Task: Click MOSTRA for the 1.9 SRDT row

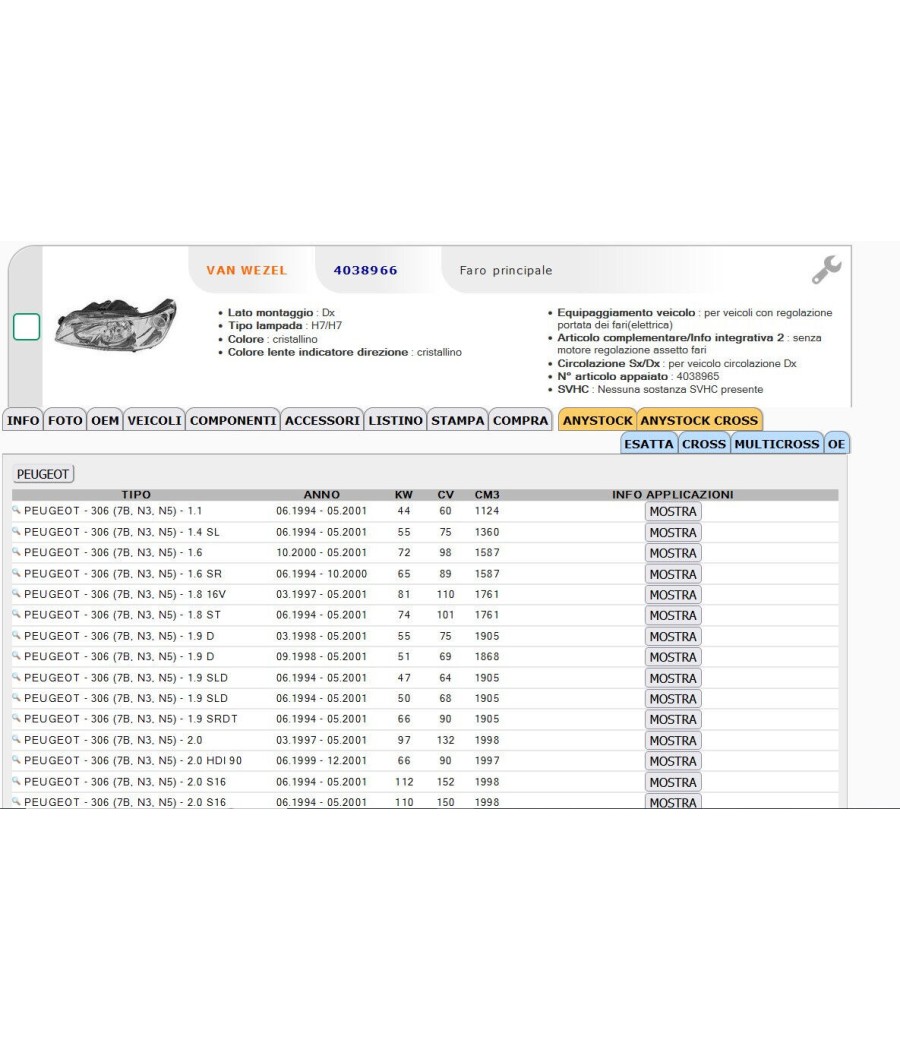Action: 673,719
